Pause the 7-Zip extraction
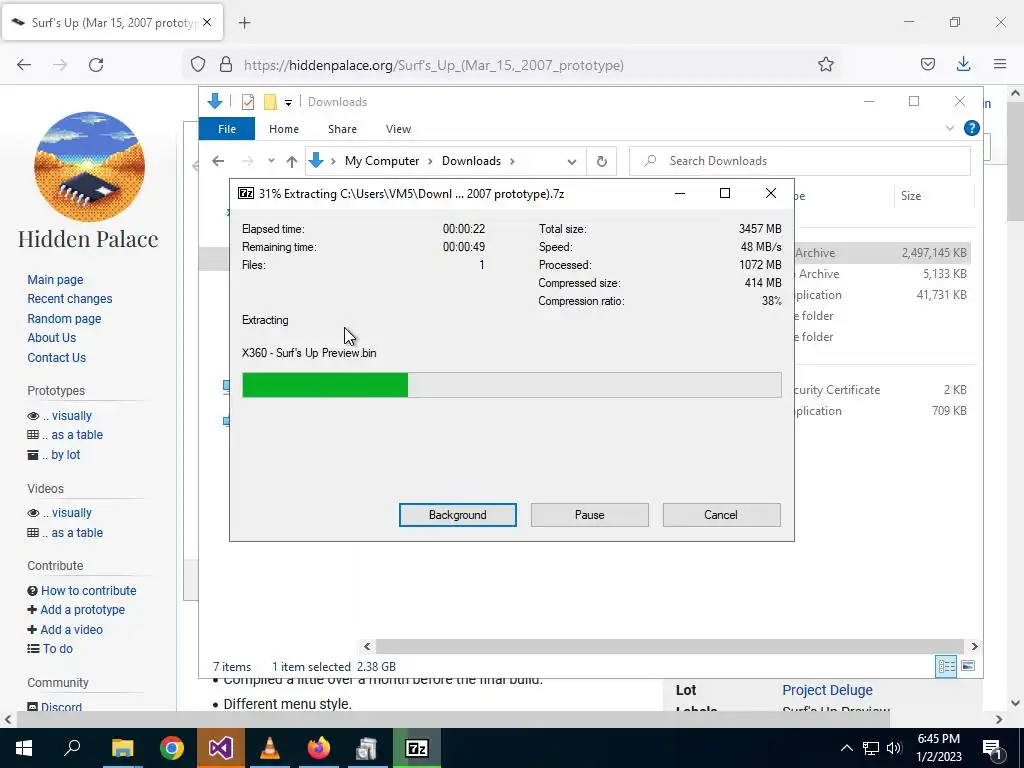The height and width of the screenshot is (768, 1024). [x=590, y=515]
